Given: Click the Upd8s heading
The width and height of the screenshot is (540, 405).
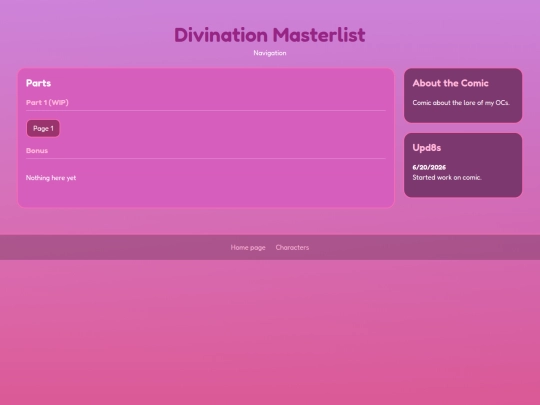Looking at the screenshot, I should [x=427, y=148].
